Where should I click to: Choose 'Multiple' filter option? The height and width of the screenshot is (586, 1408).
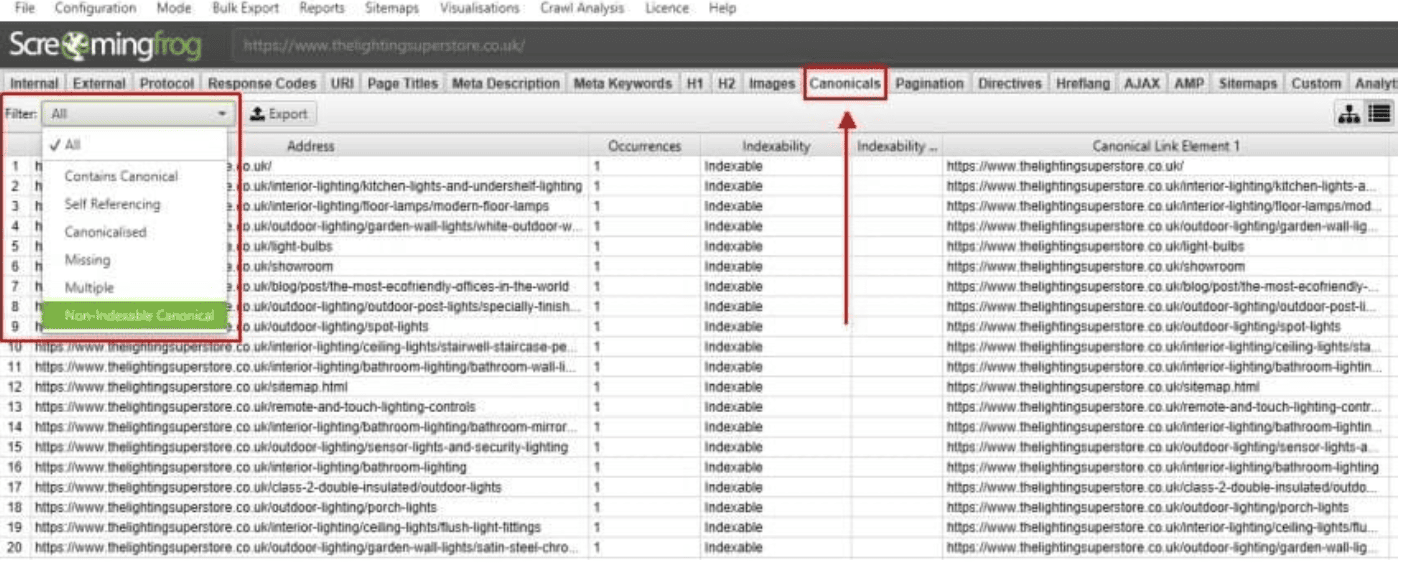(x=134, y=288)
